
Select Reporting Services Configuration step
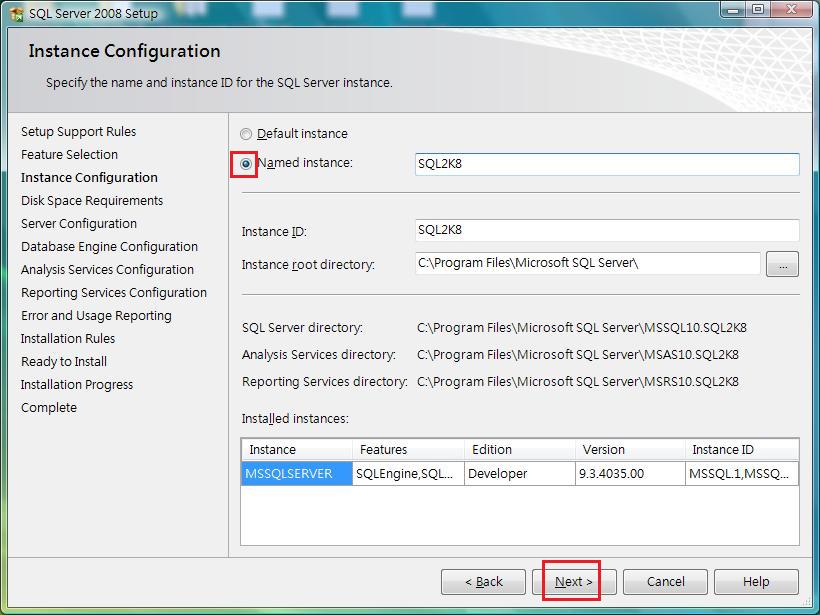point(114,293)
